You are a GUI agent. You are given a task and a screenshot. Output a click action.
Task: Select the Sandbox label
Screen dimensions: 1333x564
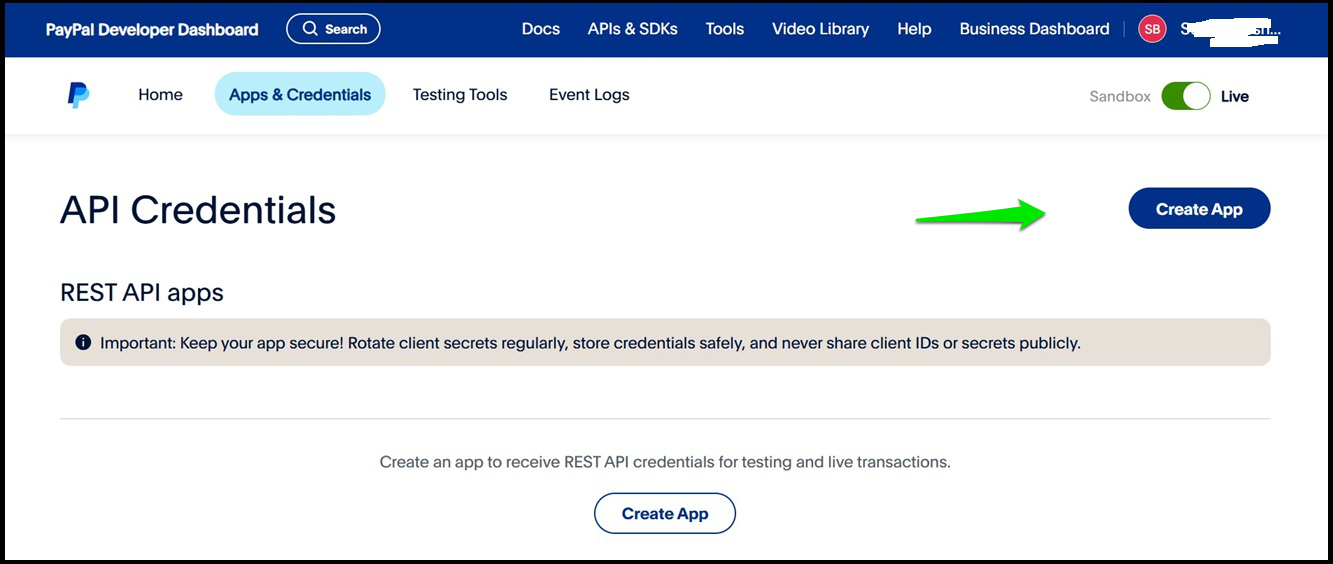1120,96
